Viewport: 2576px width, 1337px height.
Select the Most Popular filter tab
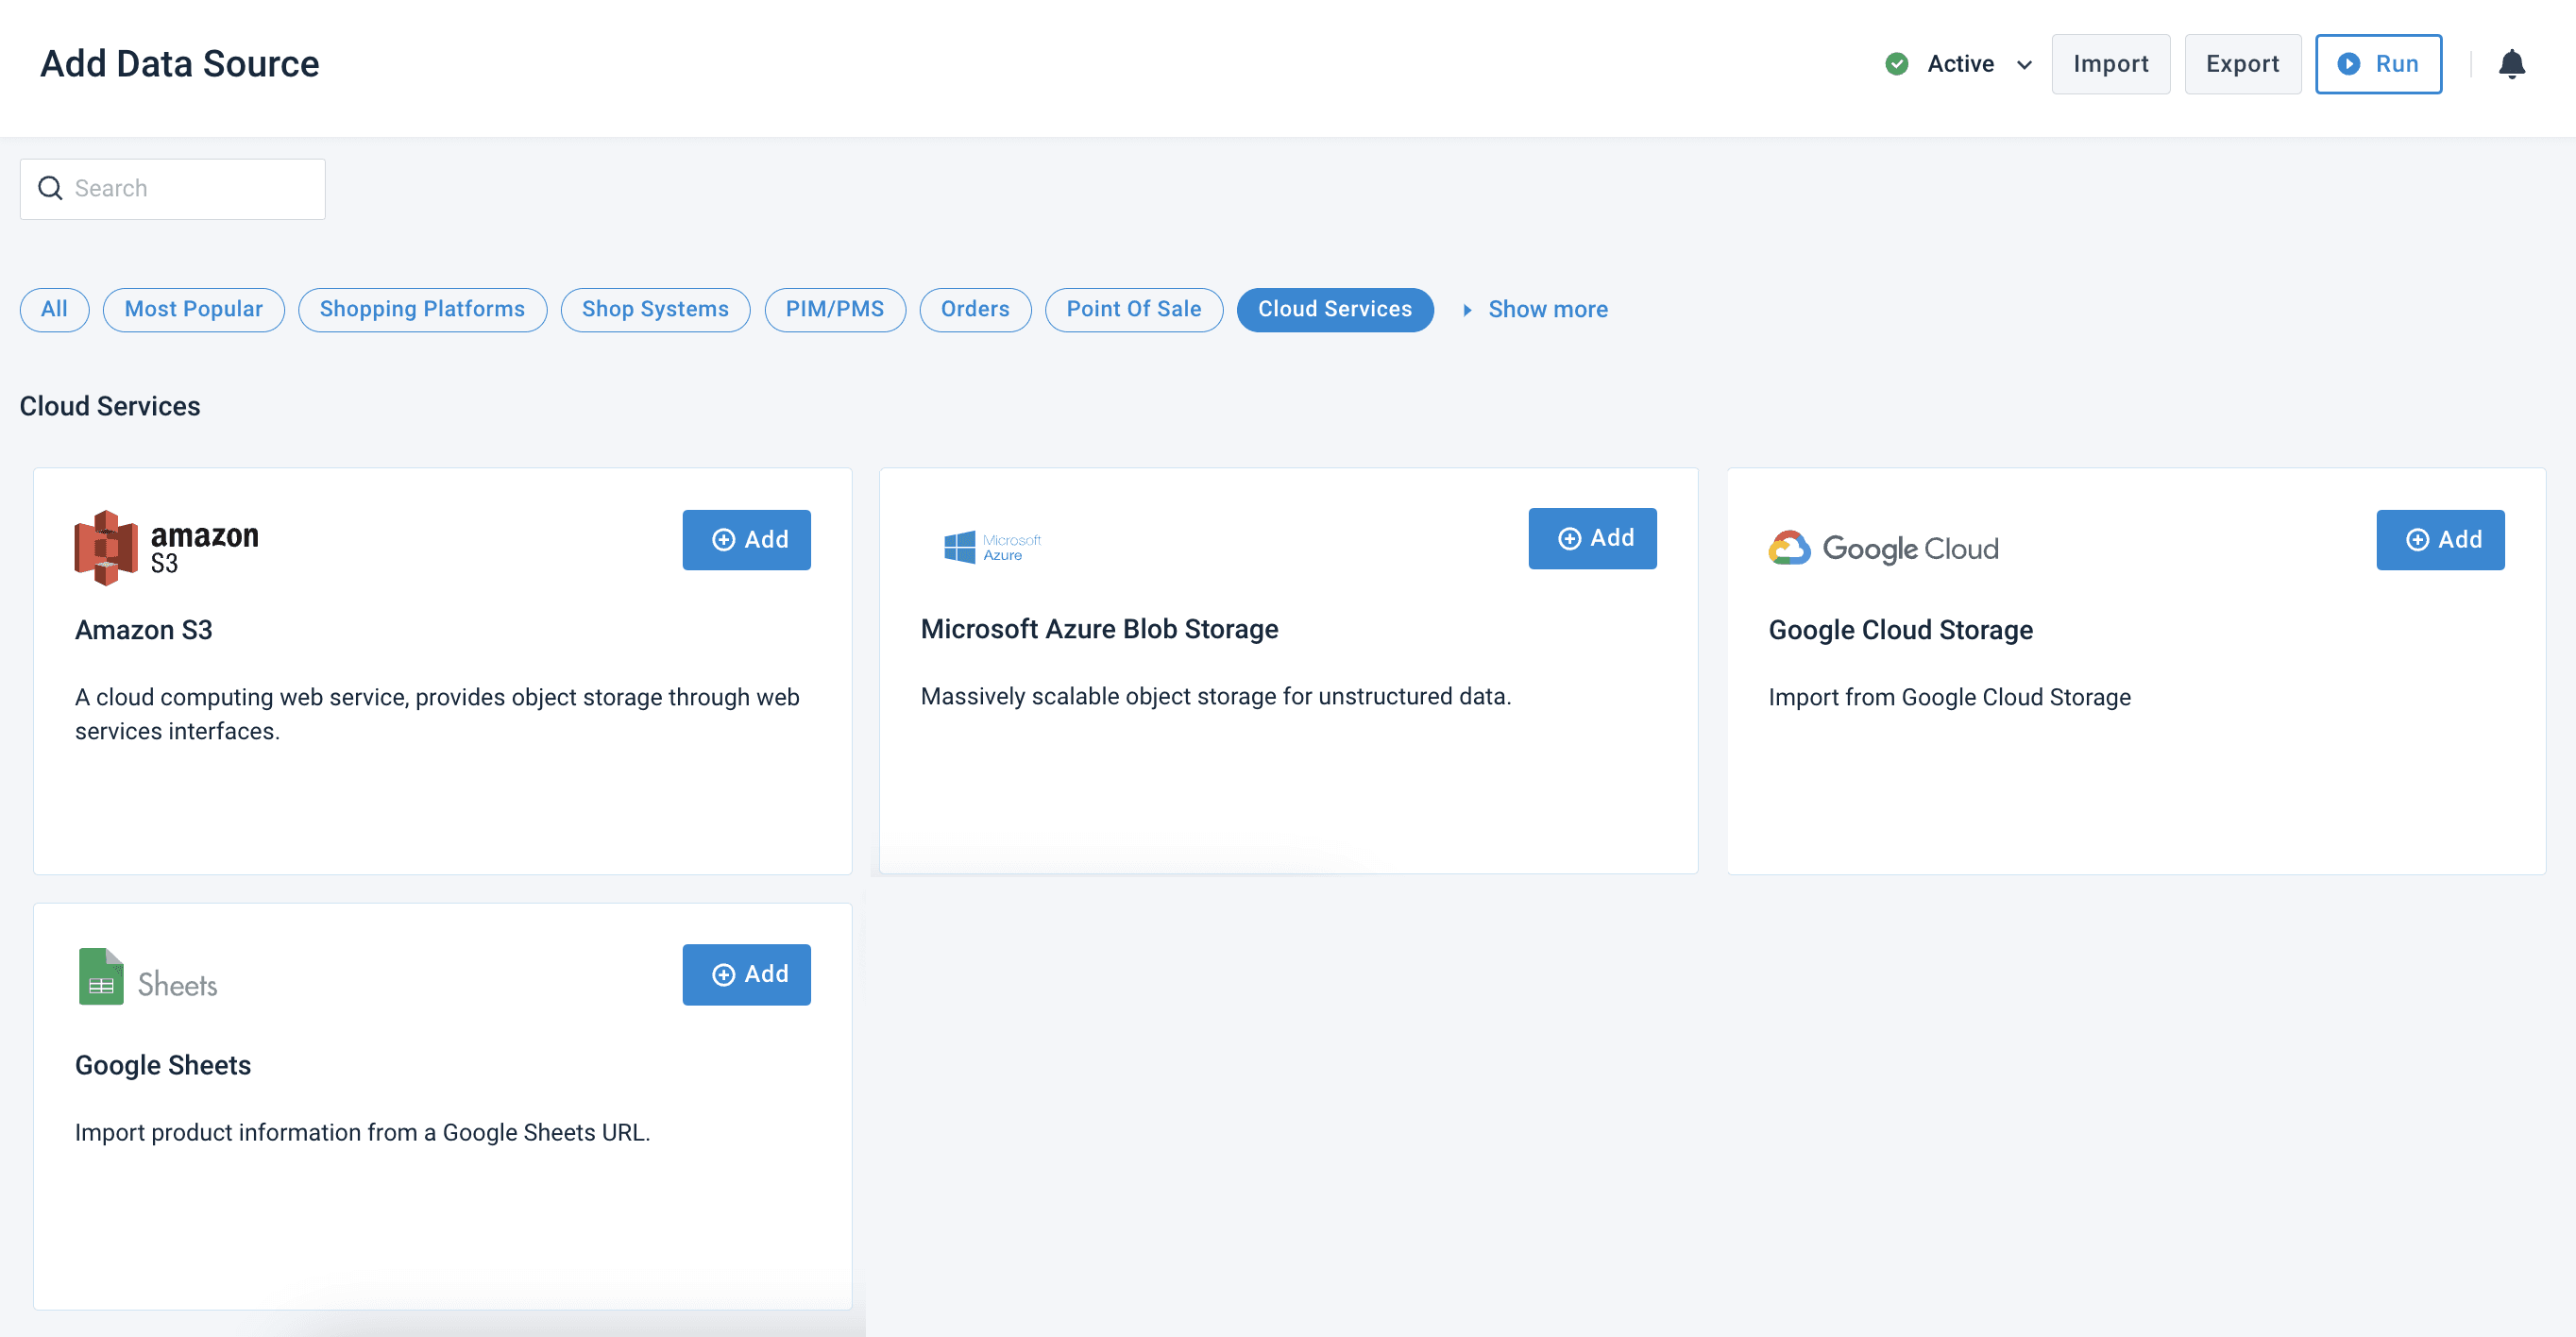(193, 310)
